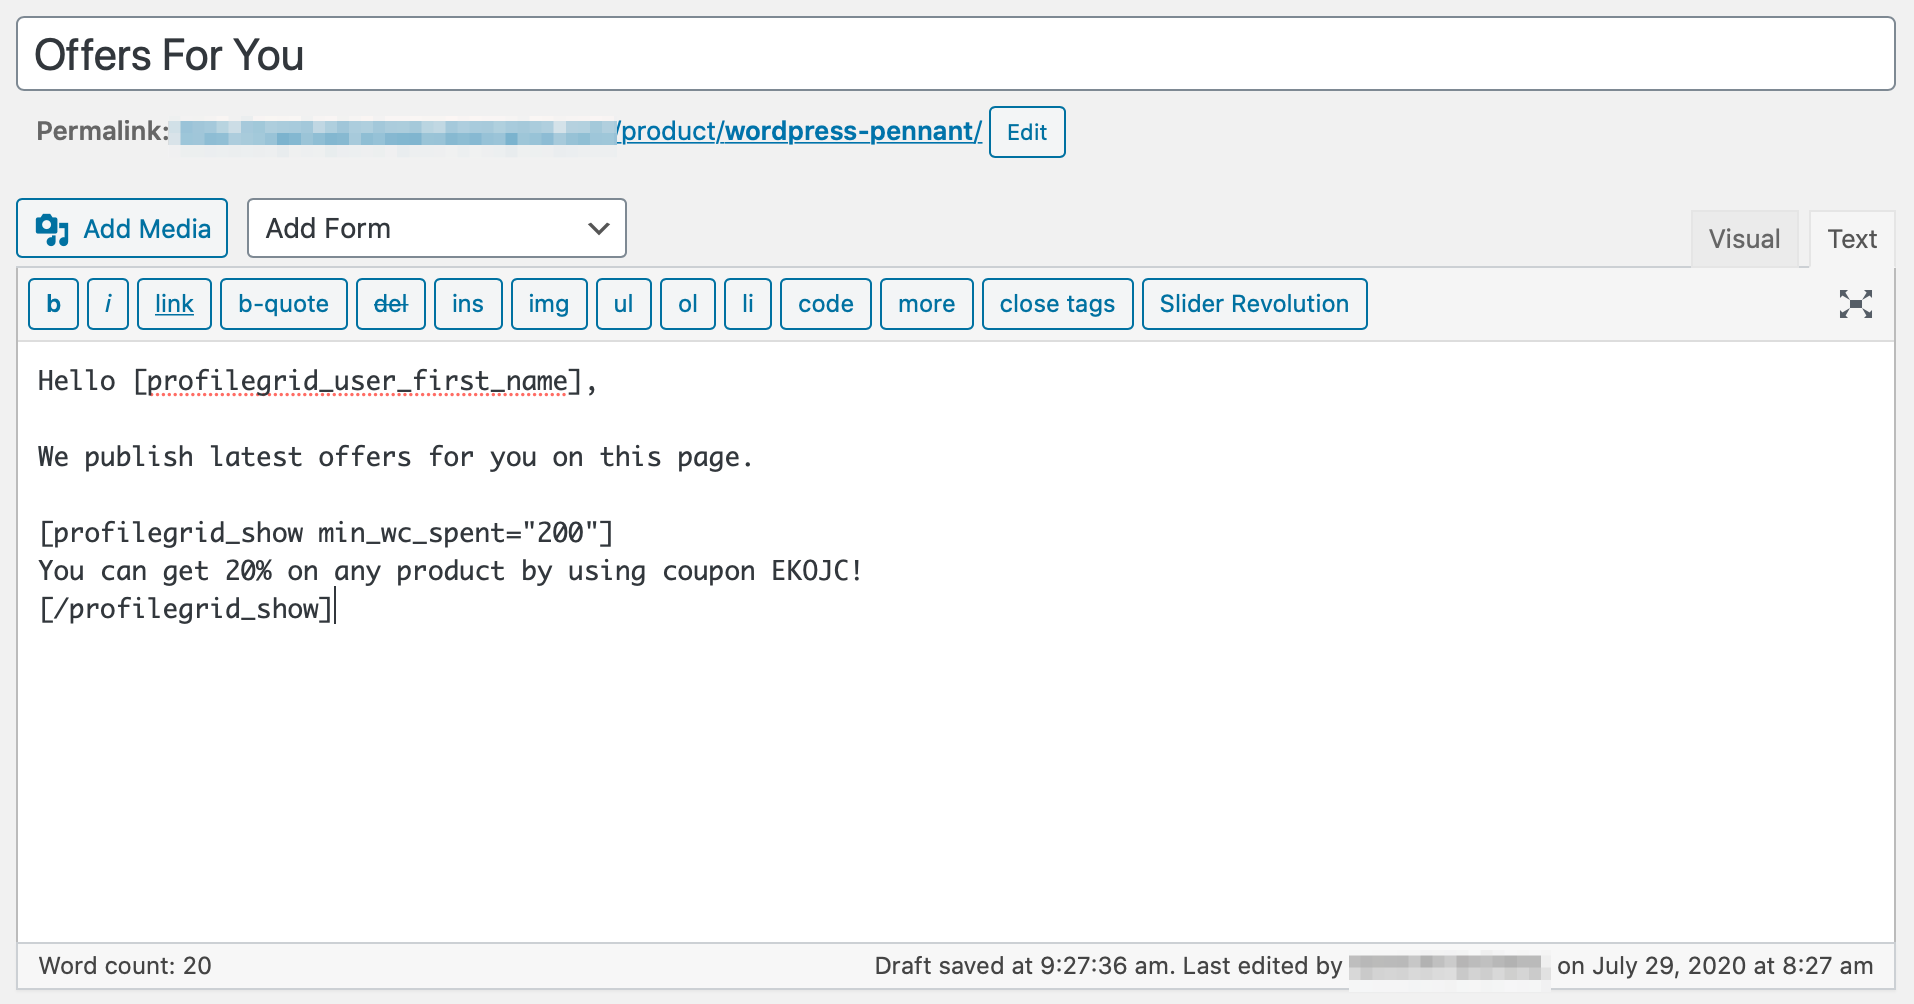Screen dimensions: 1914x1004
Task: Insert a blockquote with b-quote button
Action: (x=283, y=303)
